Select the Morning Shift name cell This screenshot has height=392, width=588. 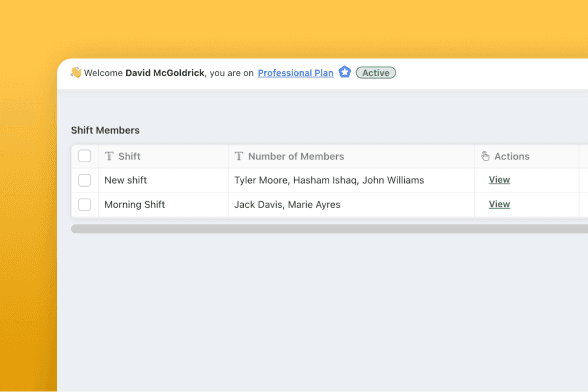[163, 205]
